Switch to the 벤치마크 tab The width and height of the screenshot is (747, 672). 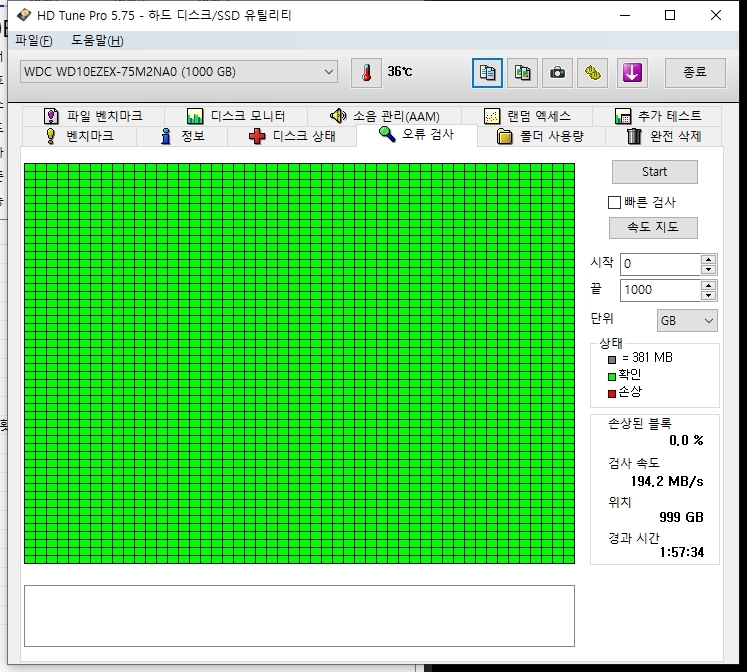click(80, 136)
